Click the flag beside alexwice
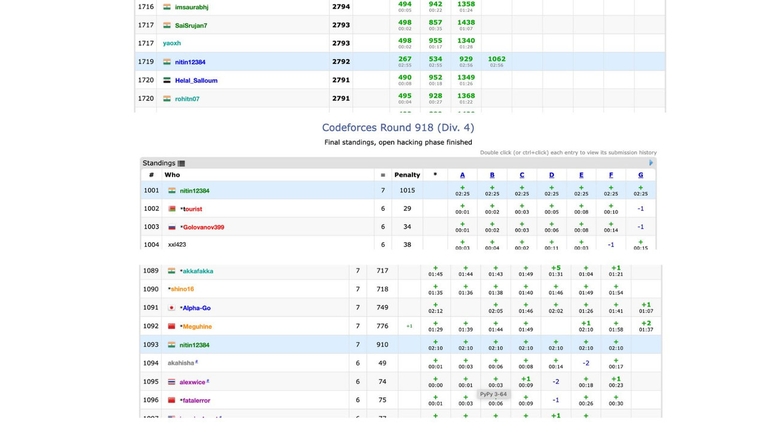 pyautogui.click(x=171, y=382)
